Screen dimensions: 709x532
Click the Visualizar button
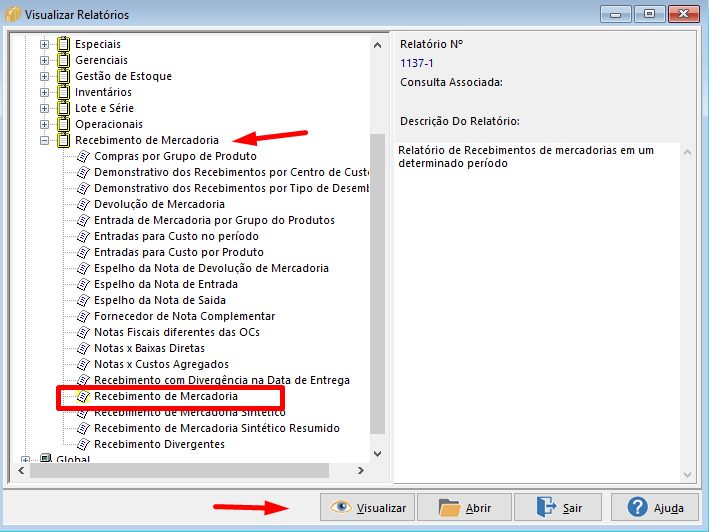point(367,507)
